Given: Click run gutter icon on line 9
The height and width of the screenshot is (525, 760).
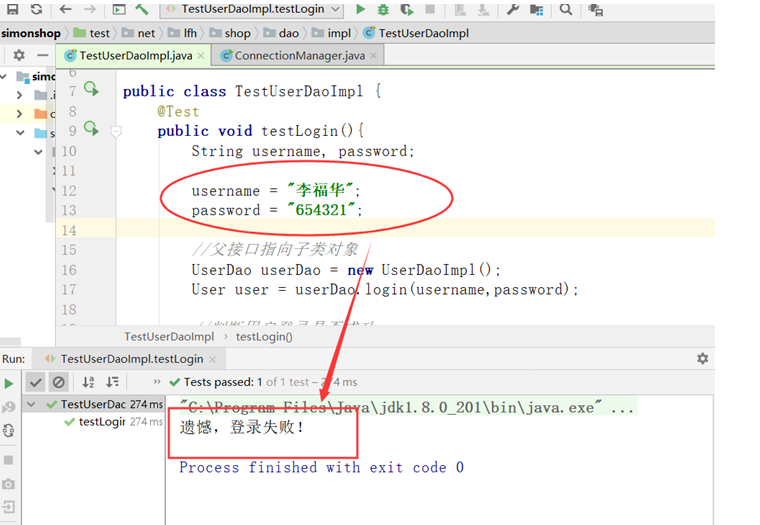Looking at the screenshot, I should tap(91, 129).
